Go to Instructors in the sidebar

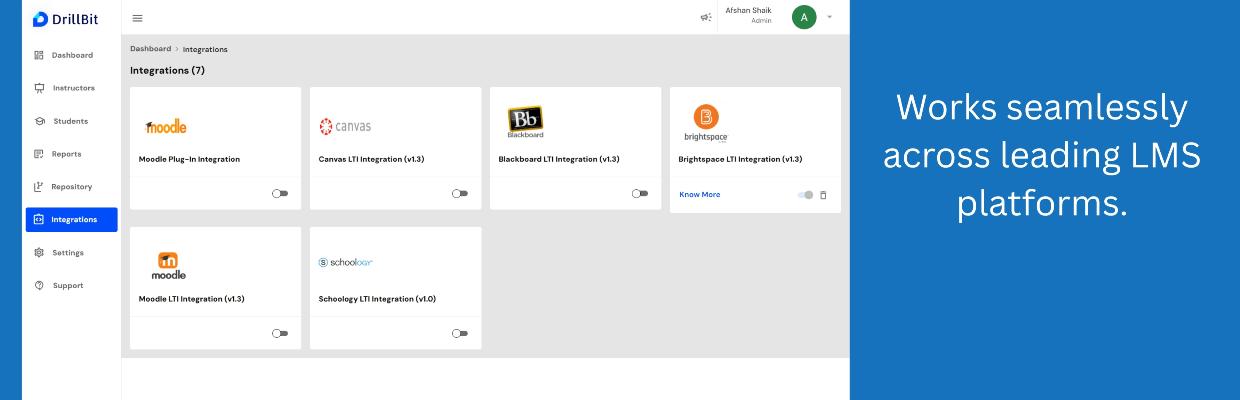coord(71,88)
